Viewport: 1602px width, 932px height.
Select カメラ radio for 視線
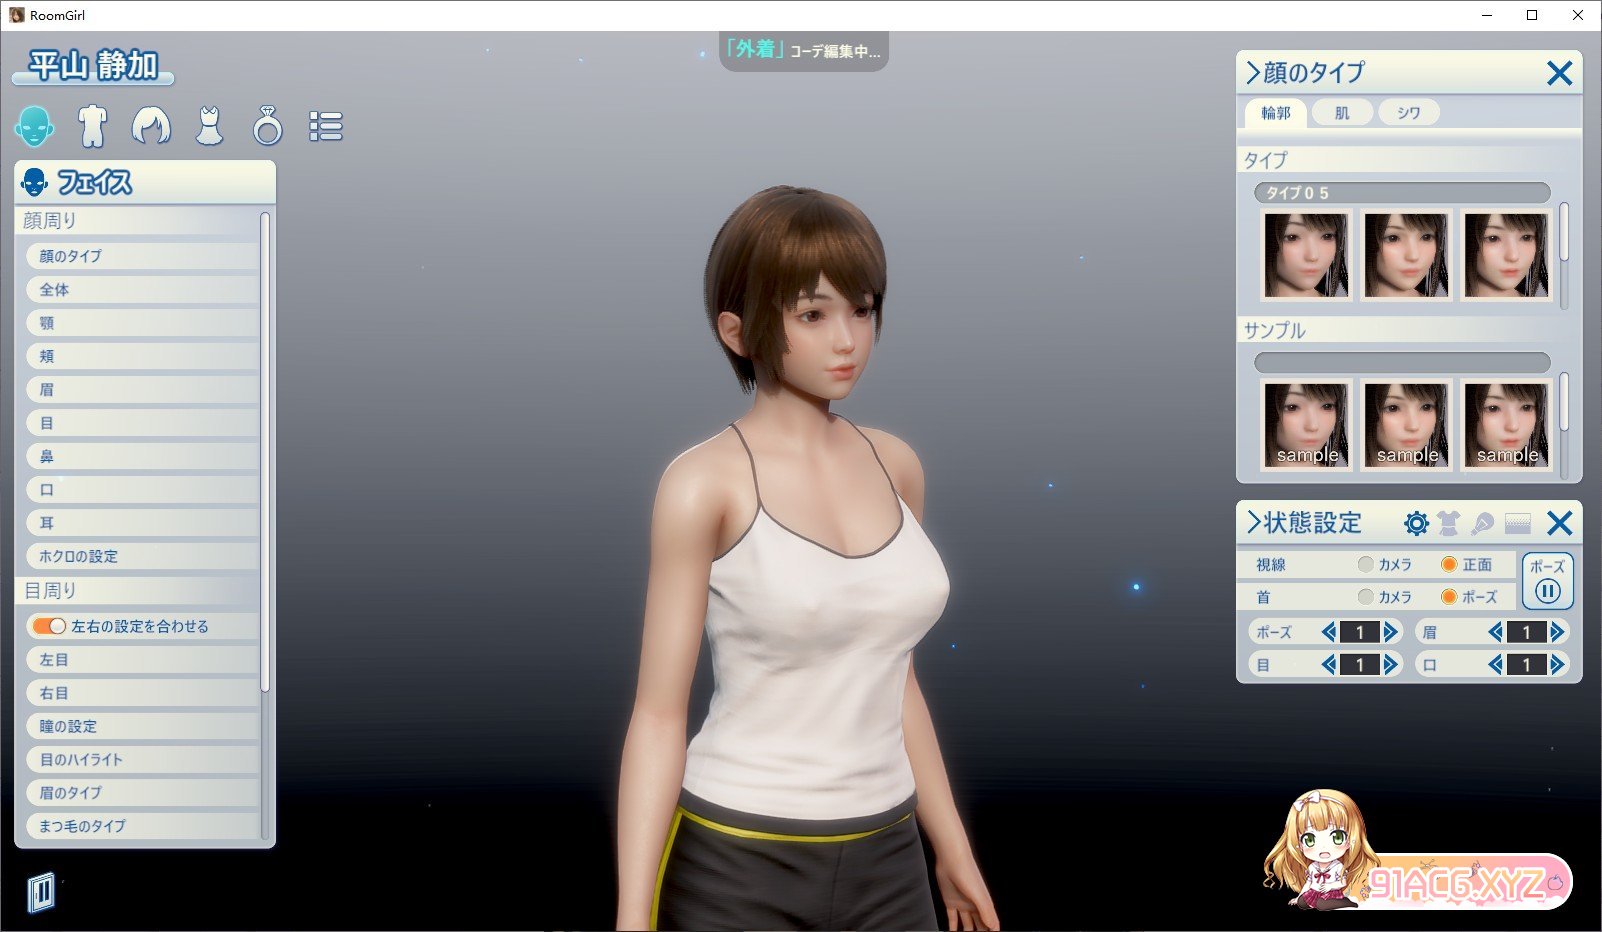pyautogui.click(x=1365, y=565)
